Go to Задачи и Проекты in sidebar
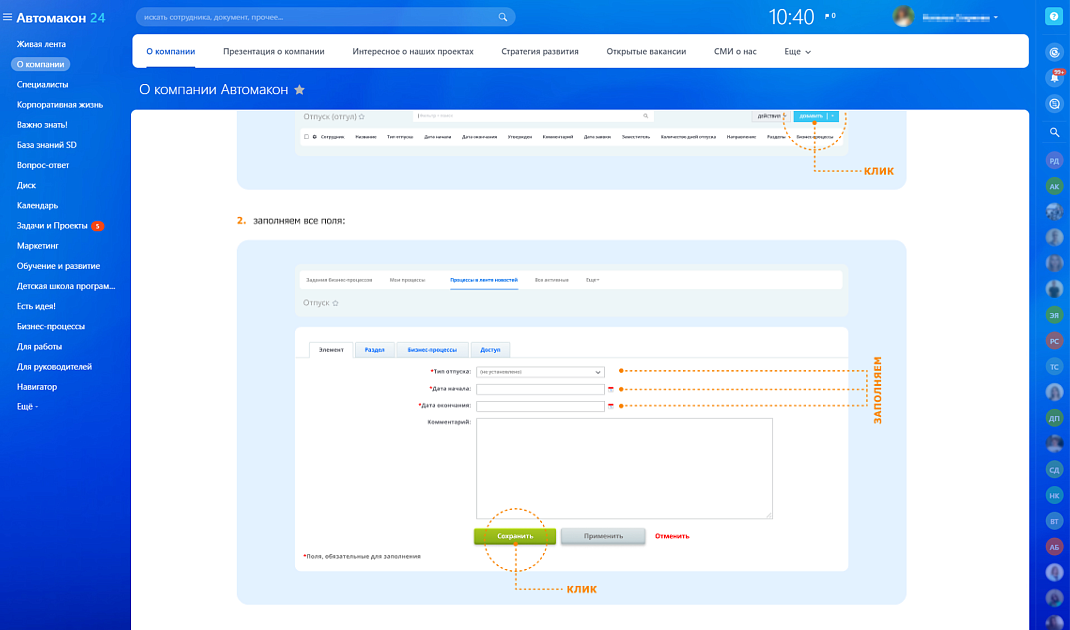 (52, 226)
